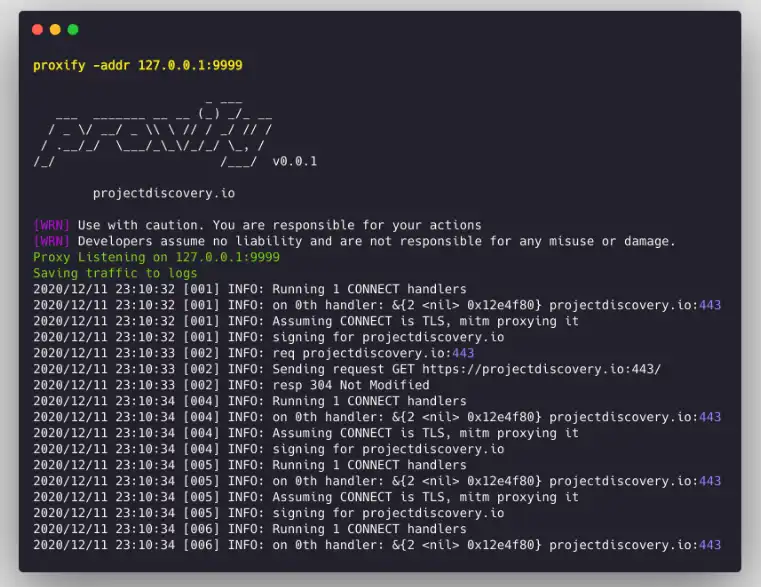Select [004] 'signing for projectdiscovery.io' log line

pos(268,449)
